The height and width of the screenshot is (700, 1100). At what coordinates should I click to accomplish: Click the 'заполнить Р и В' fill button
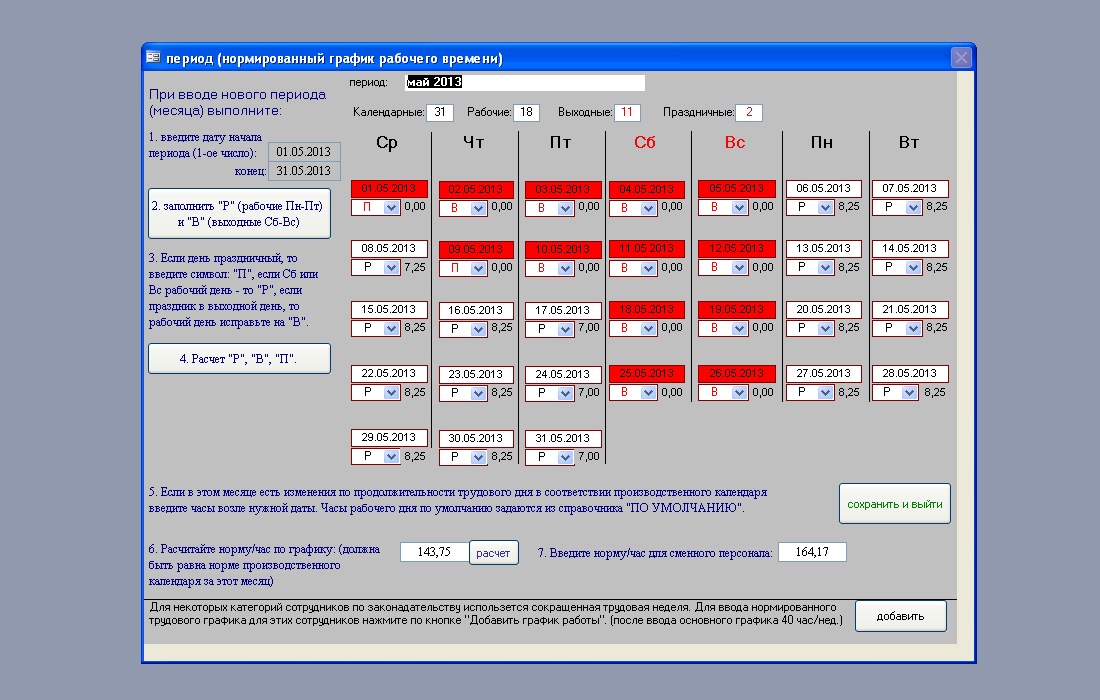(239, 214)
